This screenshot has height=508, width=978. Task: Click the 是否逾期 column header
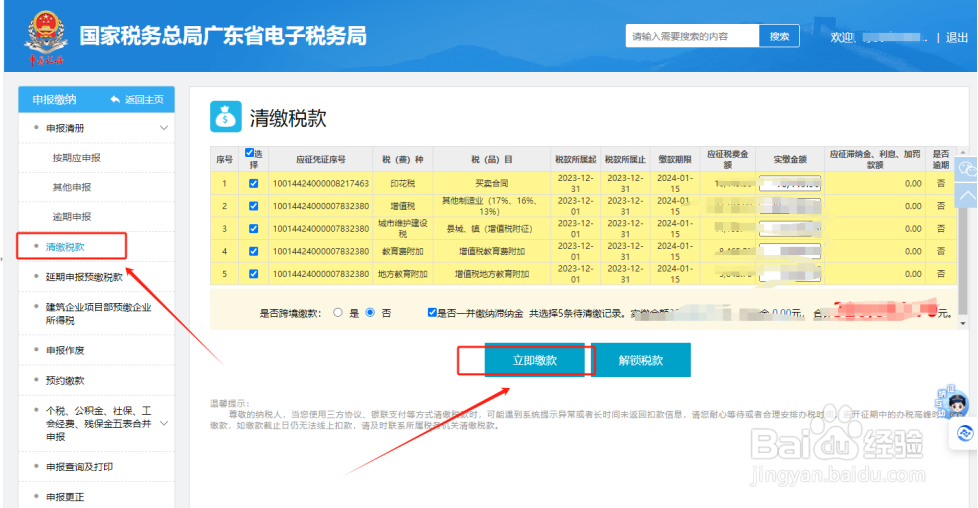tap(941, 159)
